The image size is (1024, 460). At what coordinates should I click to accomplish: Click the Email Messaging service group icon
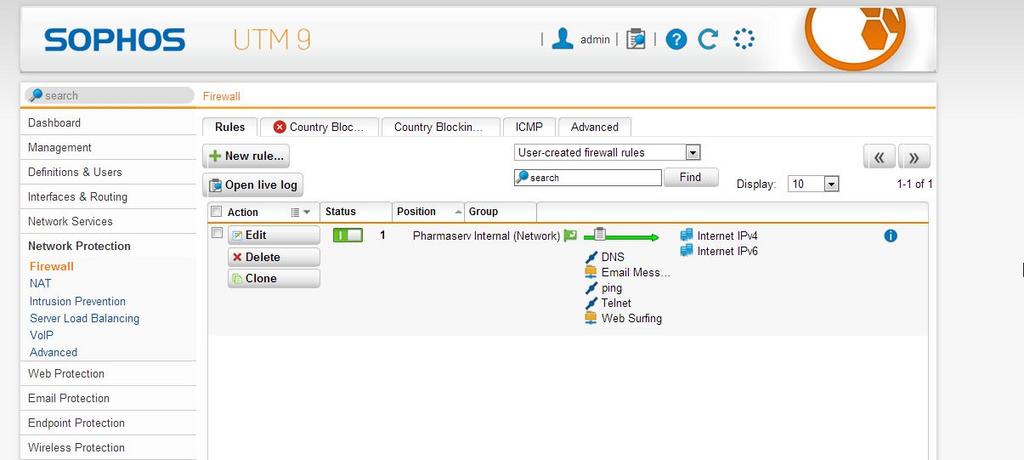point(591,272)
